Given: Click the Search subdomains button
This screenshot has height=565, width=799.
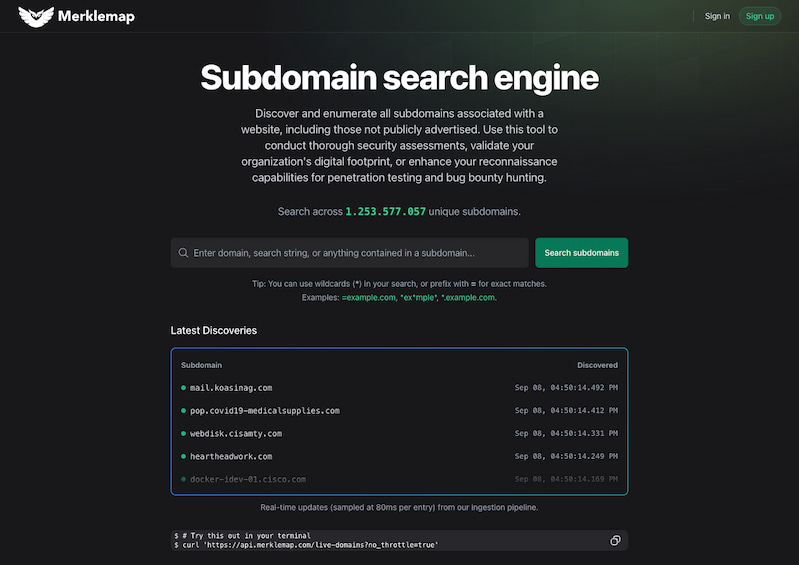Looking at the screenshot, I should coord(581,253).
